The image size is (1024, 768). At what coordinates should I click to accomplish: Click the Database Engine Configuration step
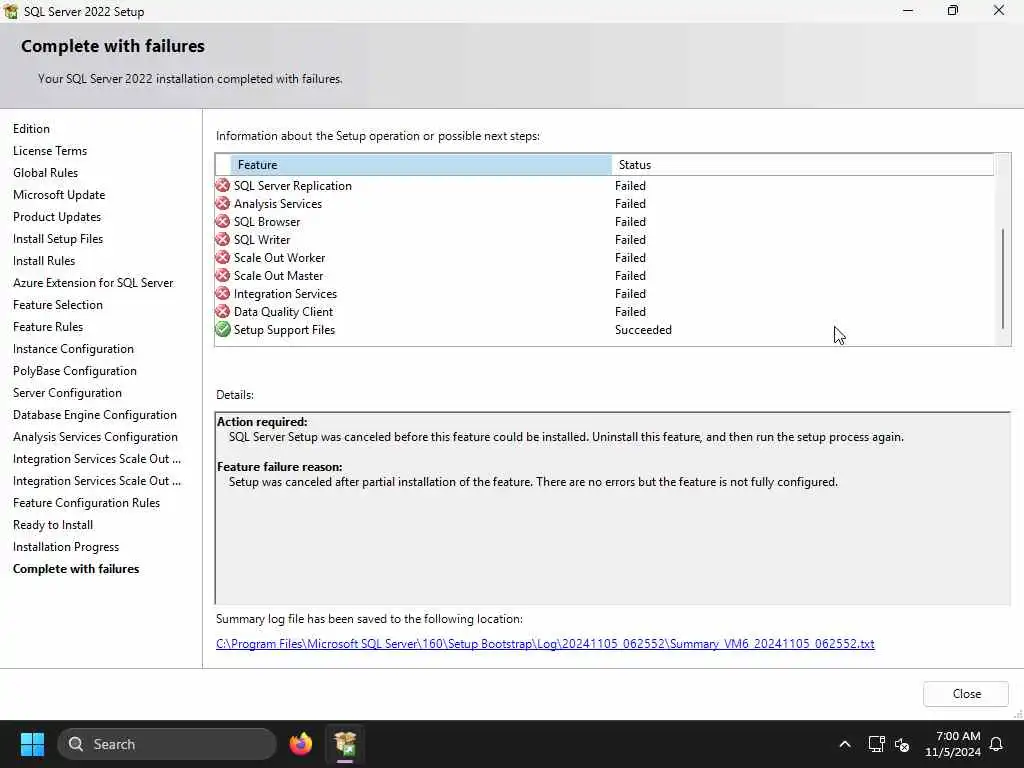pyautogui.click(x=95, y=415)
